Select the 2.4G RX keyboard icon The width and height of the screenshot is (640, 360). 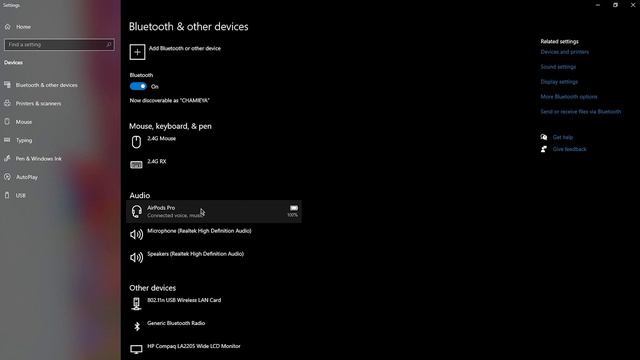pyautogui.click(x=136, y=165)
